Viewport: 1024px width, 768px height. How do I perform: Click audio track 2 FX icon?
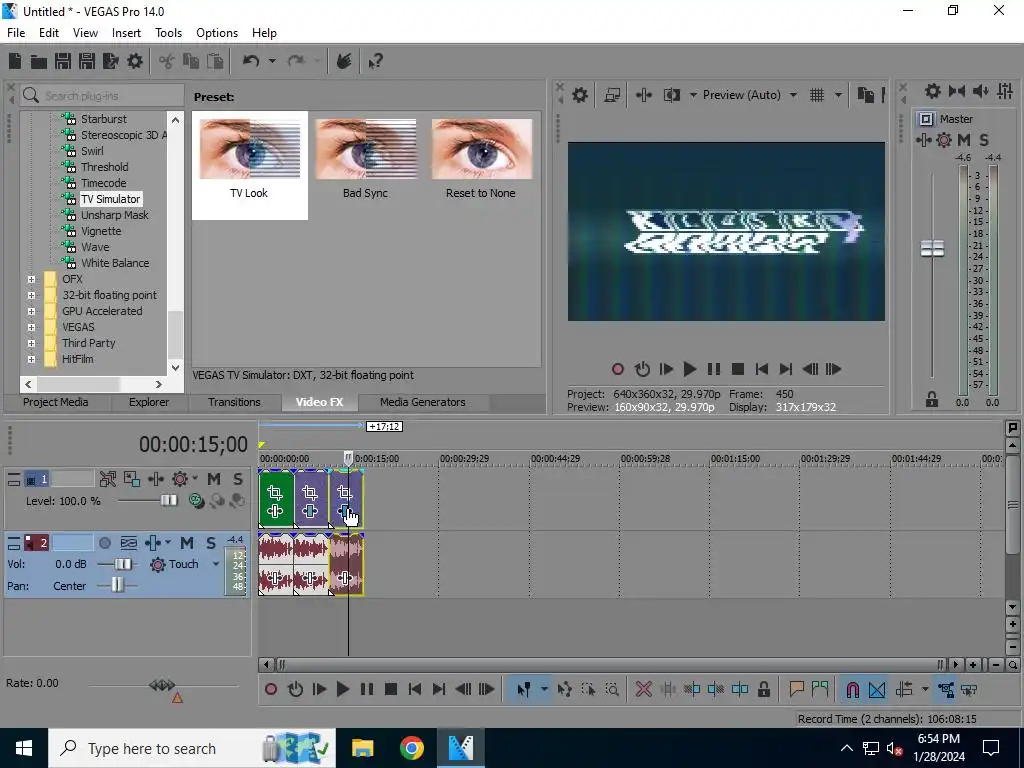pos(153,543)
